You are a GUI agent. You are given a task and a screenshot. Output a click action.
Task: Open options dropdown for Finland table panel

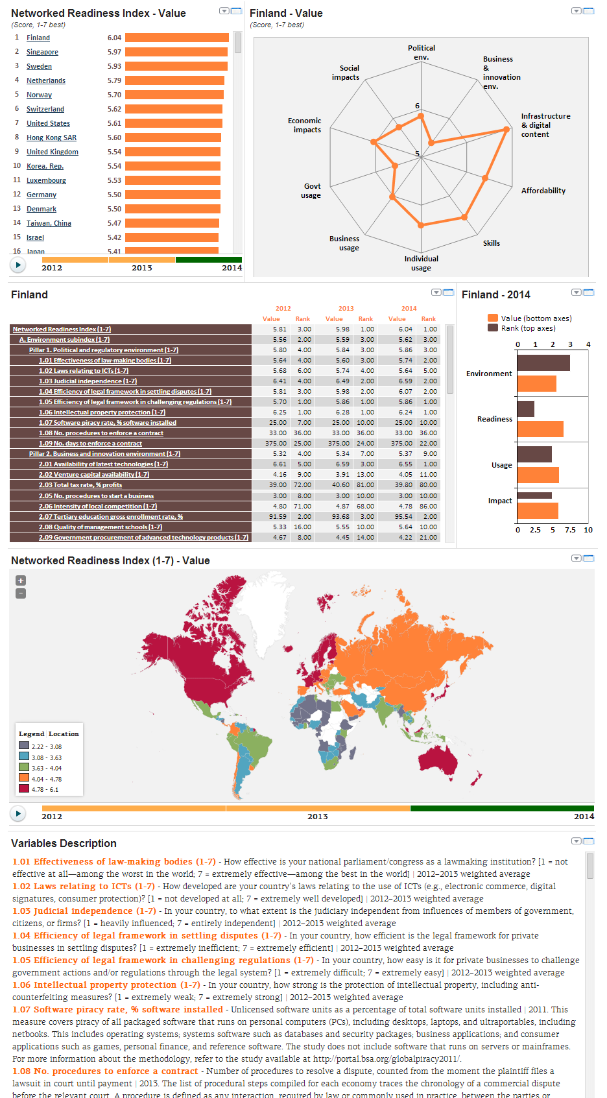click(x=435, y=293)
